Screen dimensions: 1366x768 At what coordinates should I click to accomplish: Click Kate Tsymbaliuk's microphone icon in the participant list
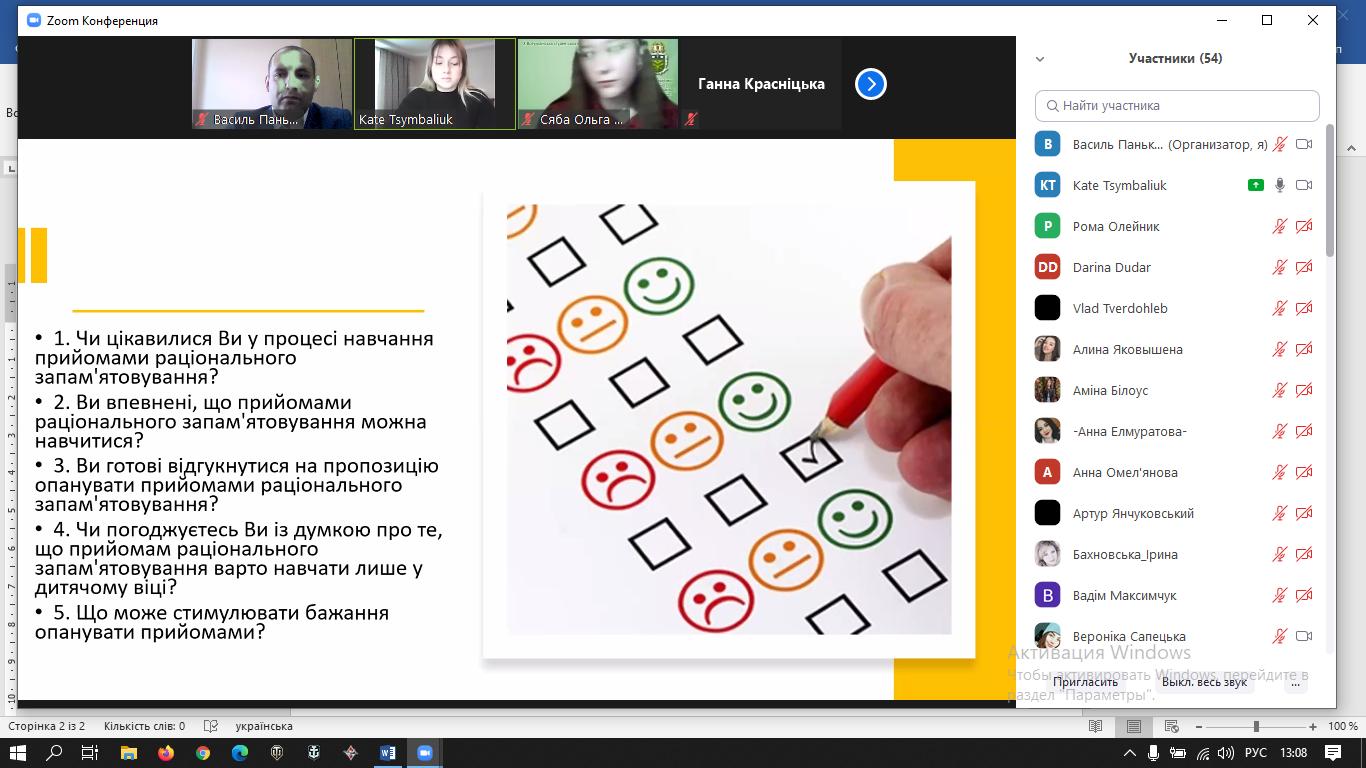(x=1279, y=185)
